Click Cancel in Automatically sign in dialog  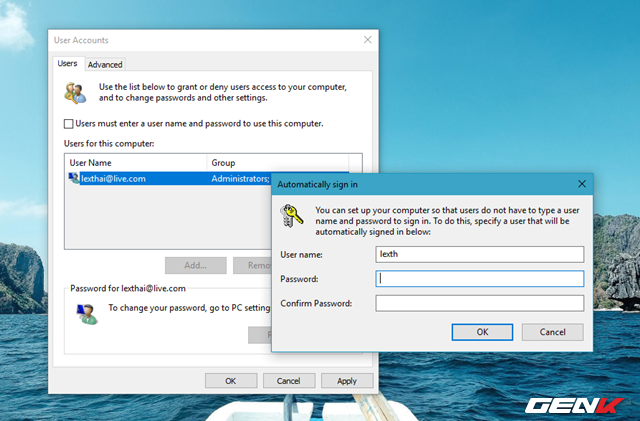point(552,332)
